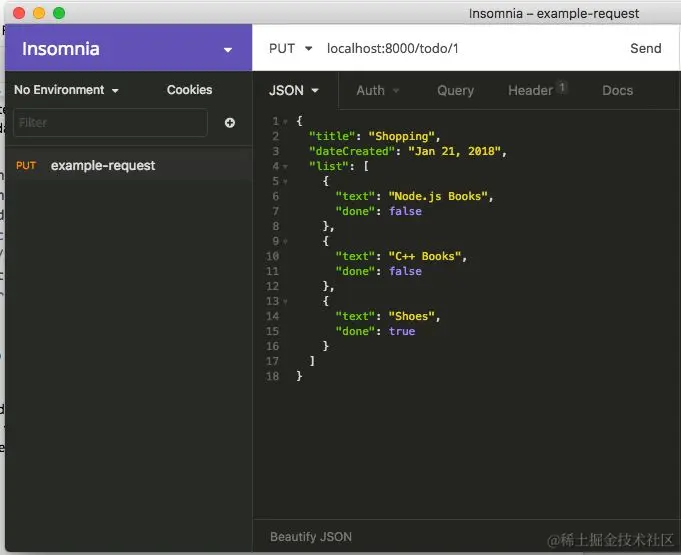The height and width of the screenshot is (555, 681).
Task: Click the Filter input field
Action: coord(110,123)
